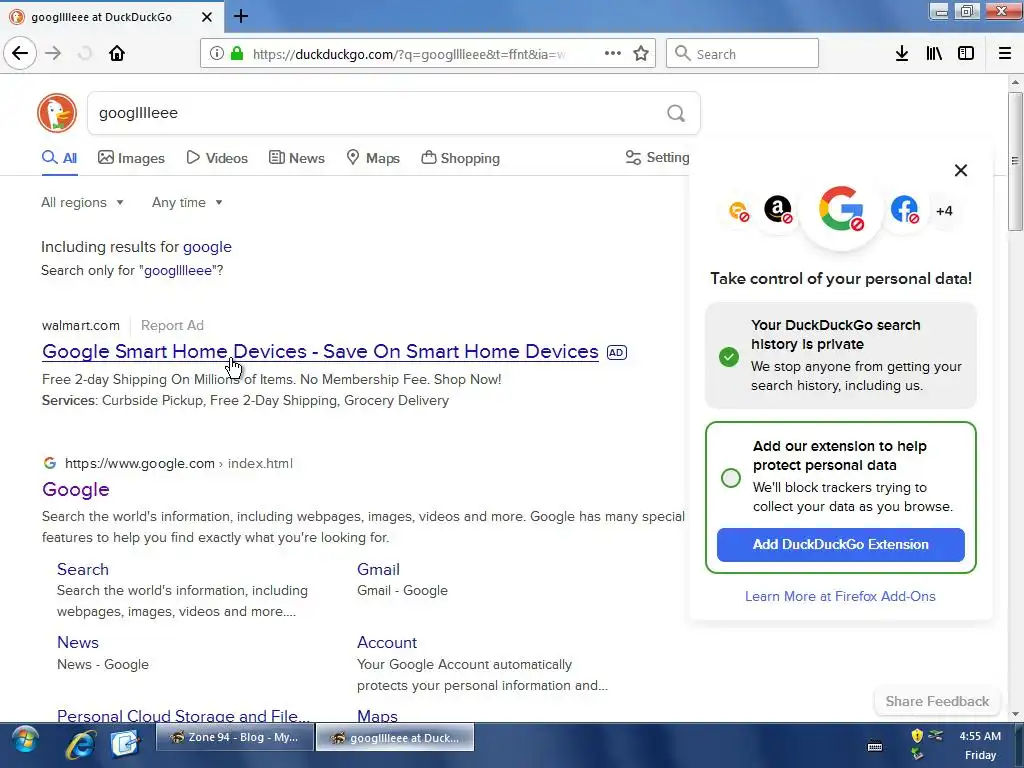This screenshot has height=768, width=1024.
Task: Switch to the News tab
Action: pos(296,158)
